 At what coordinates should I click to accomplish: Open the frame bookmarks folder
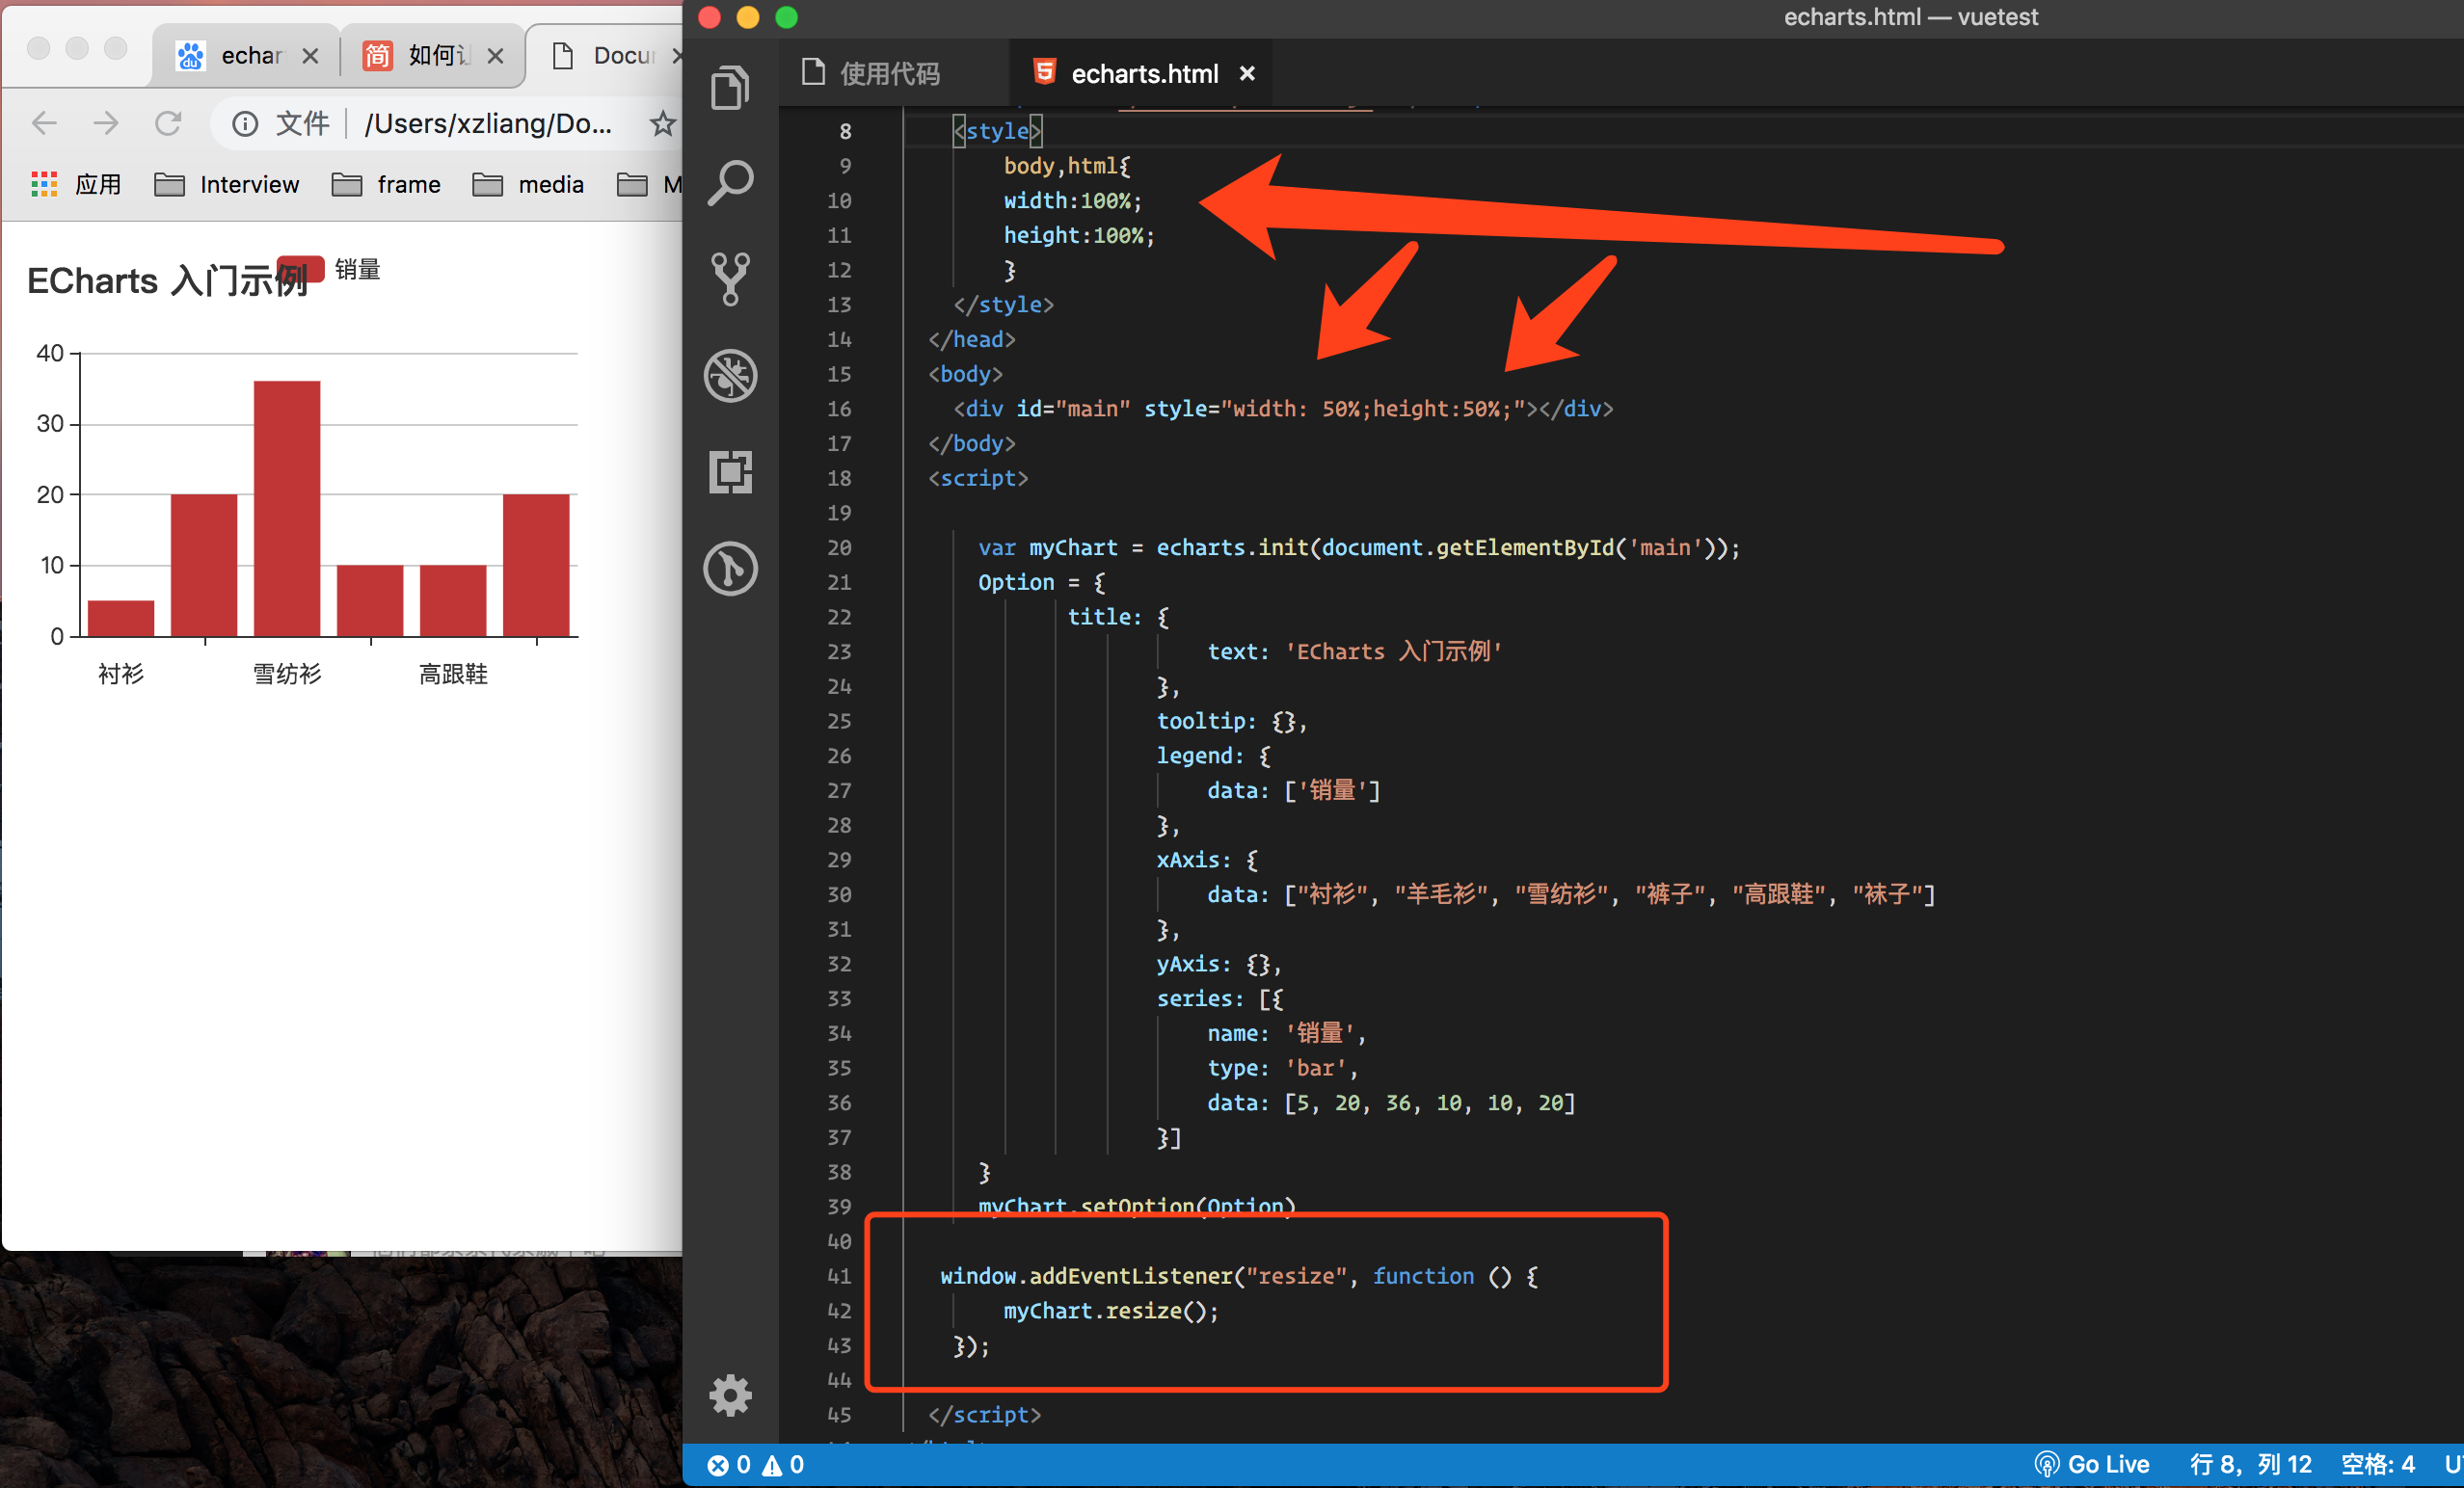[387, 184]
